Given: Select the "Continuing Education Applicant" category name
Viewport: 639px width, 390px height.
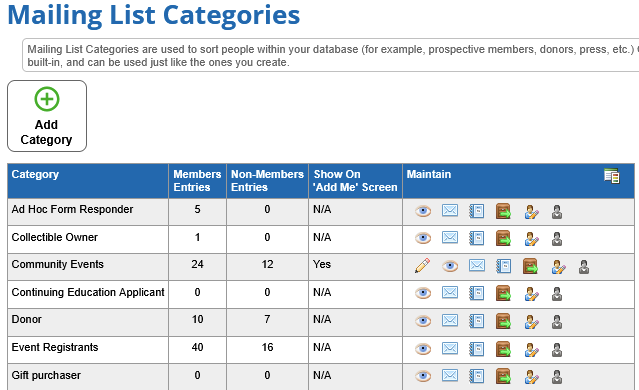Looking at the screenshot, I should click(88, 292).
